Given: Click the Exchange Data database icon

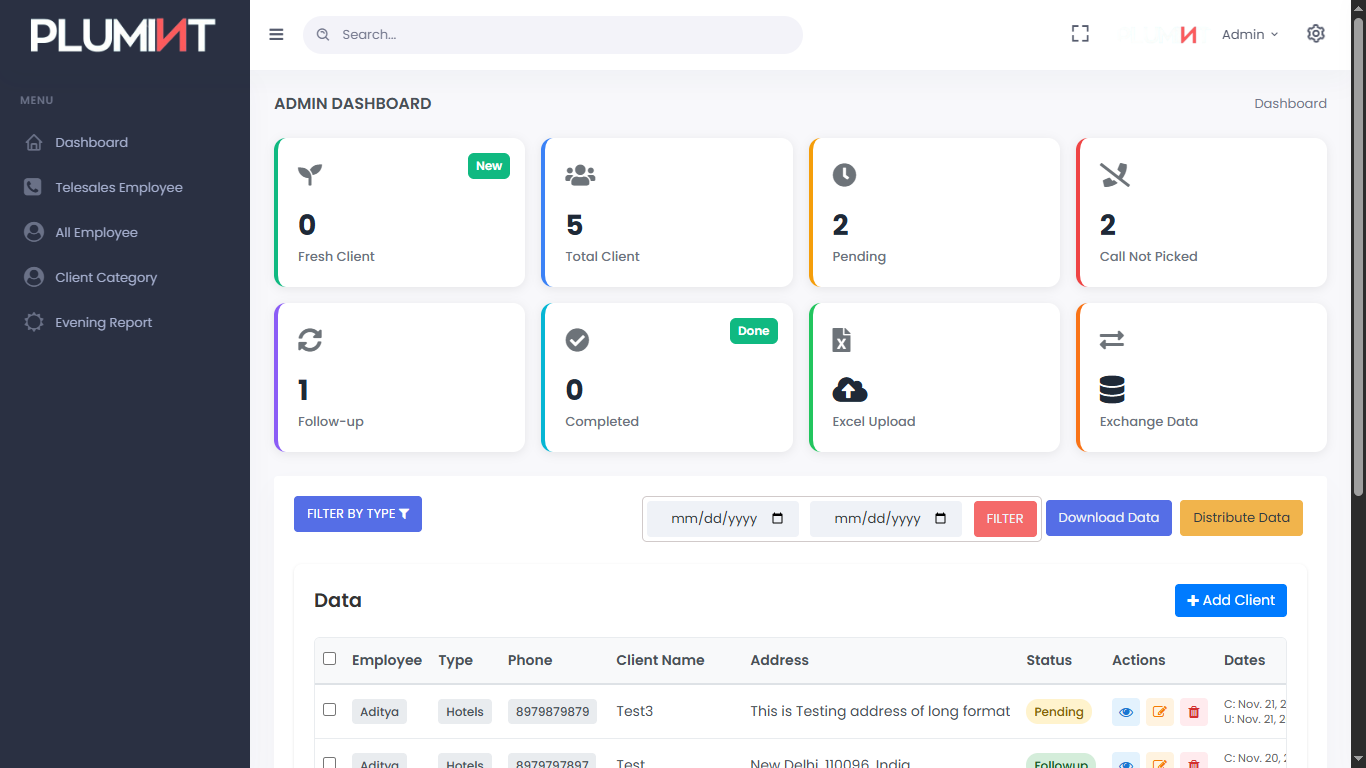Looking at the screenshot, I should (1111, 390).
